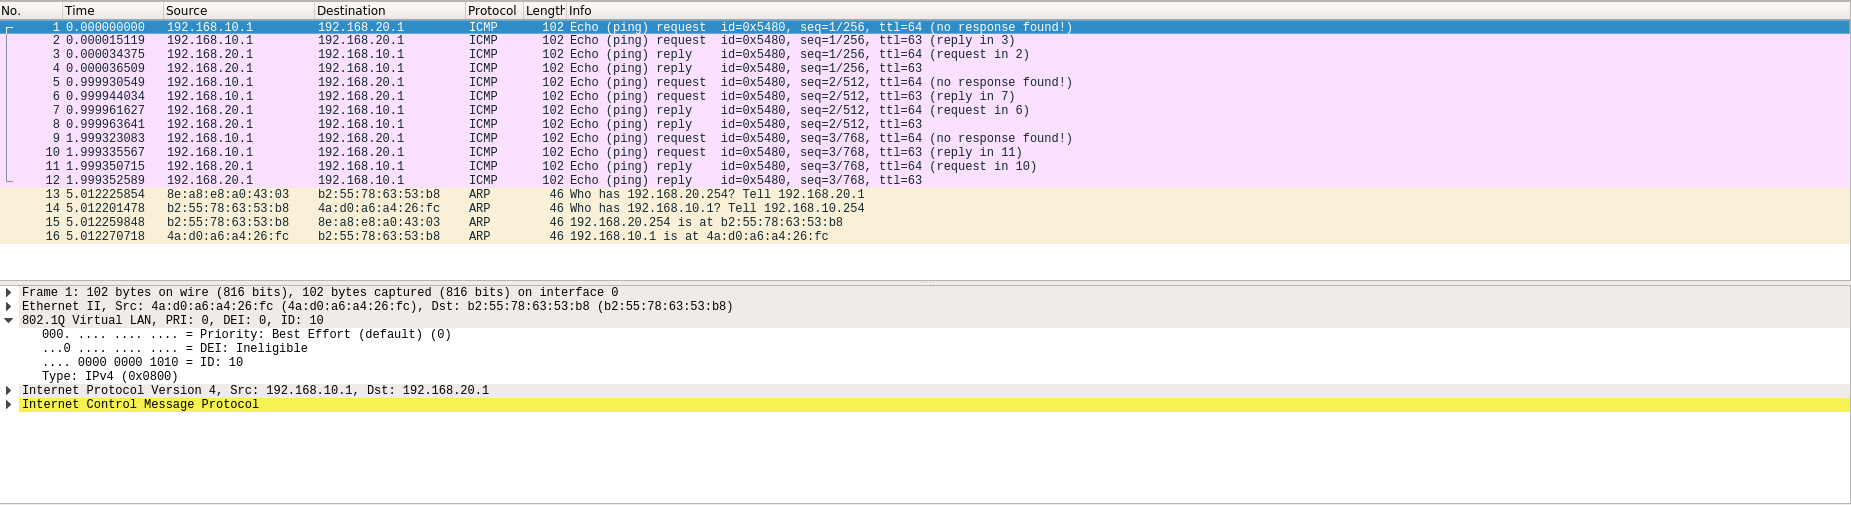Select the Type: IPv4 (0x0800) field
Screen dimensions: 1851x505
click(x=110, y=377)
